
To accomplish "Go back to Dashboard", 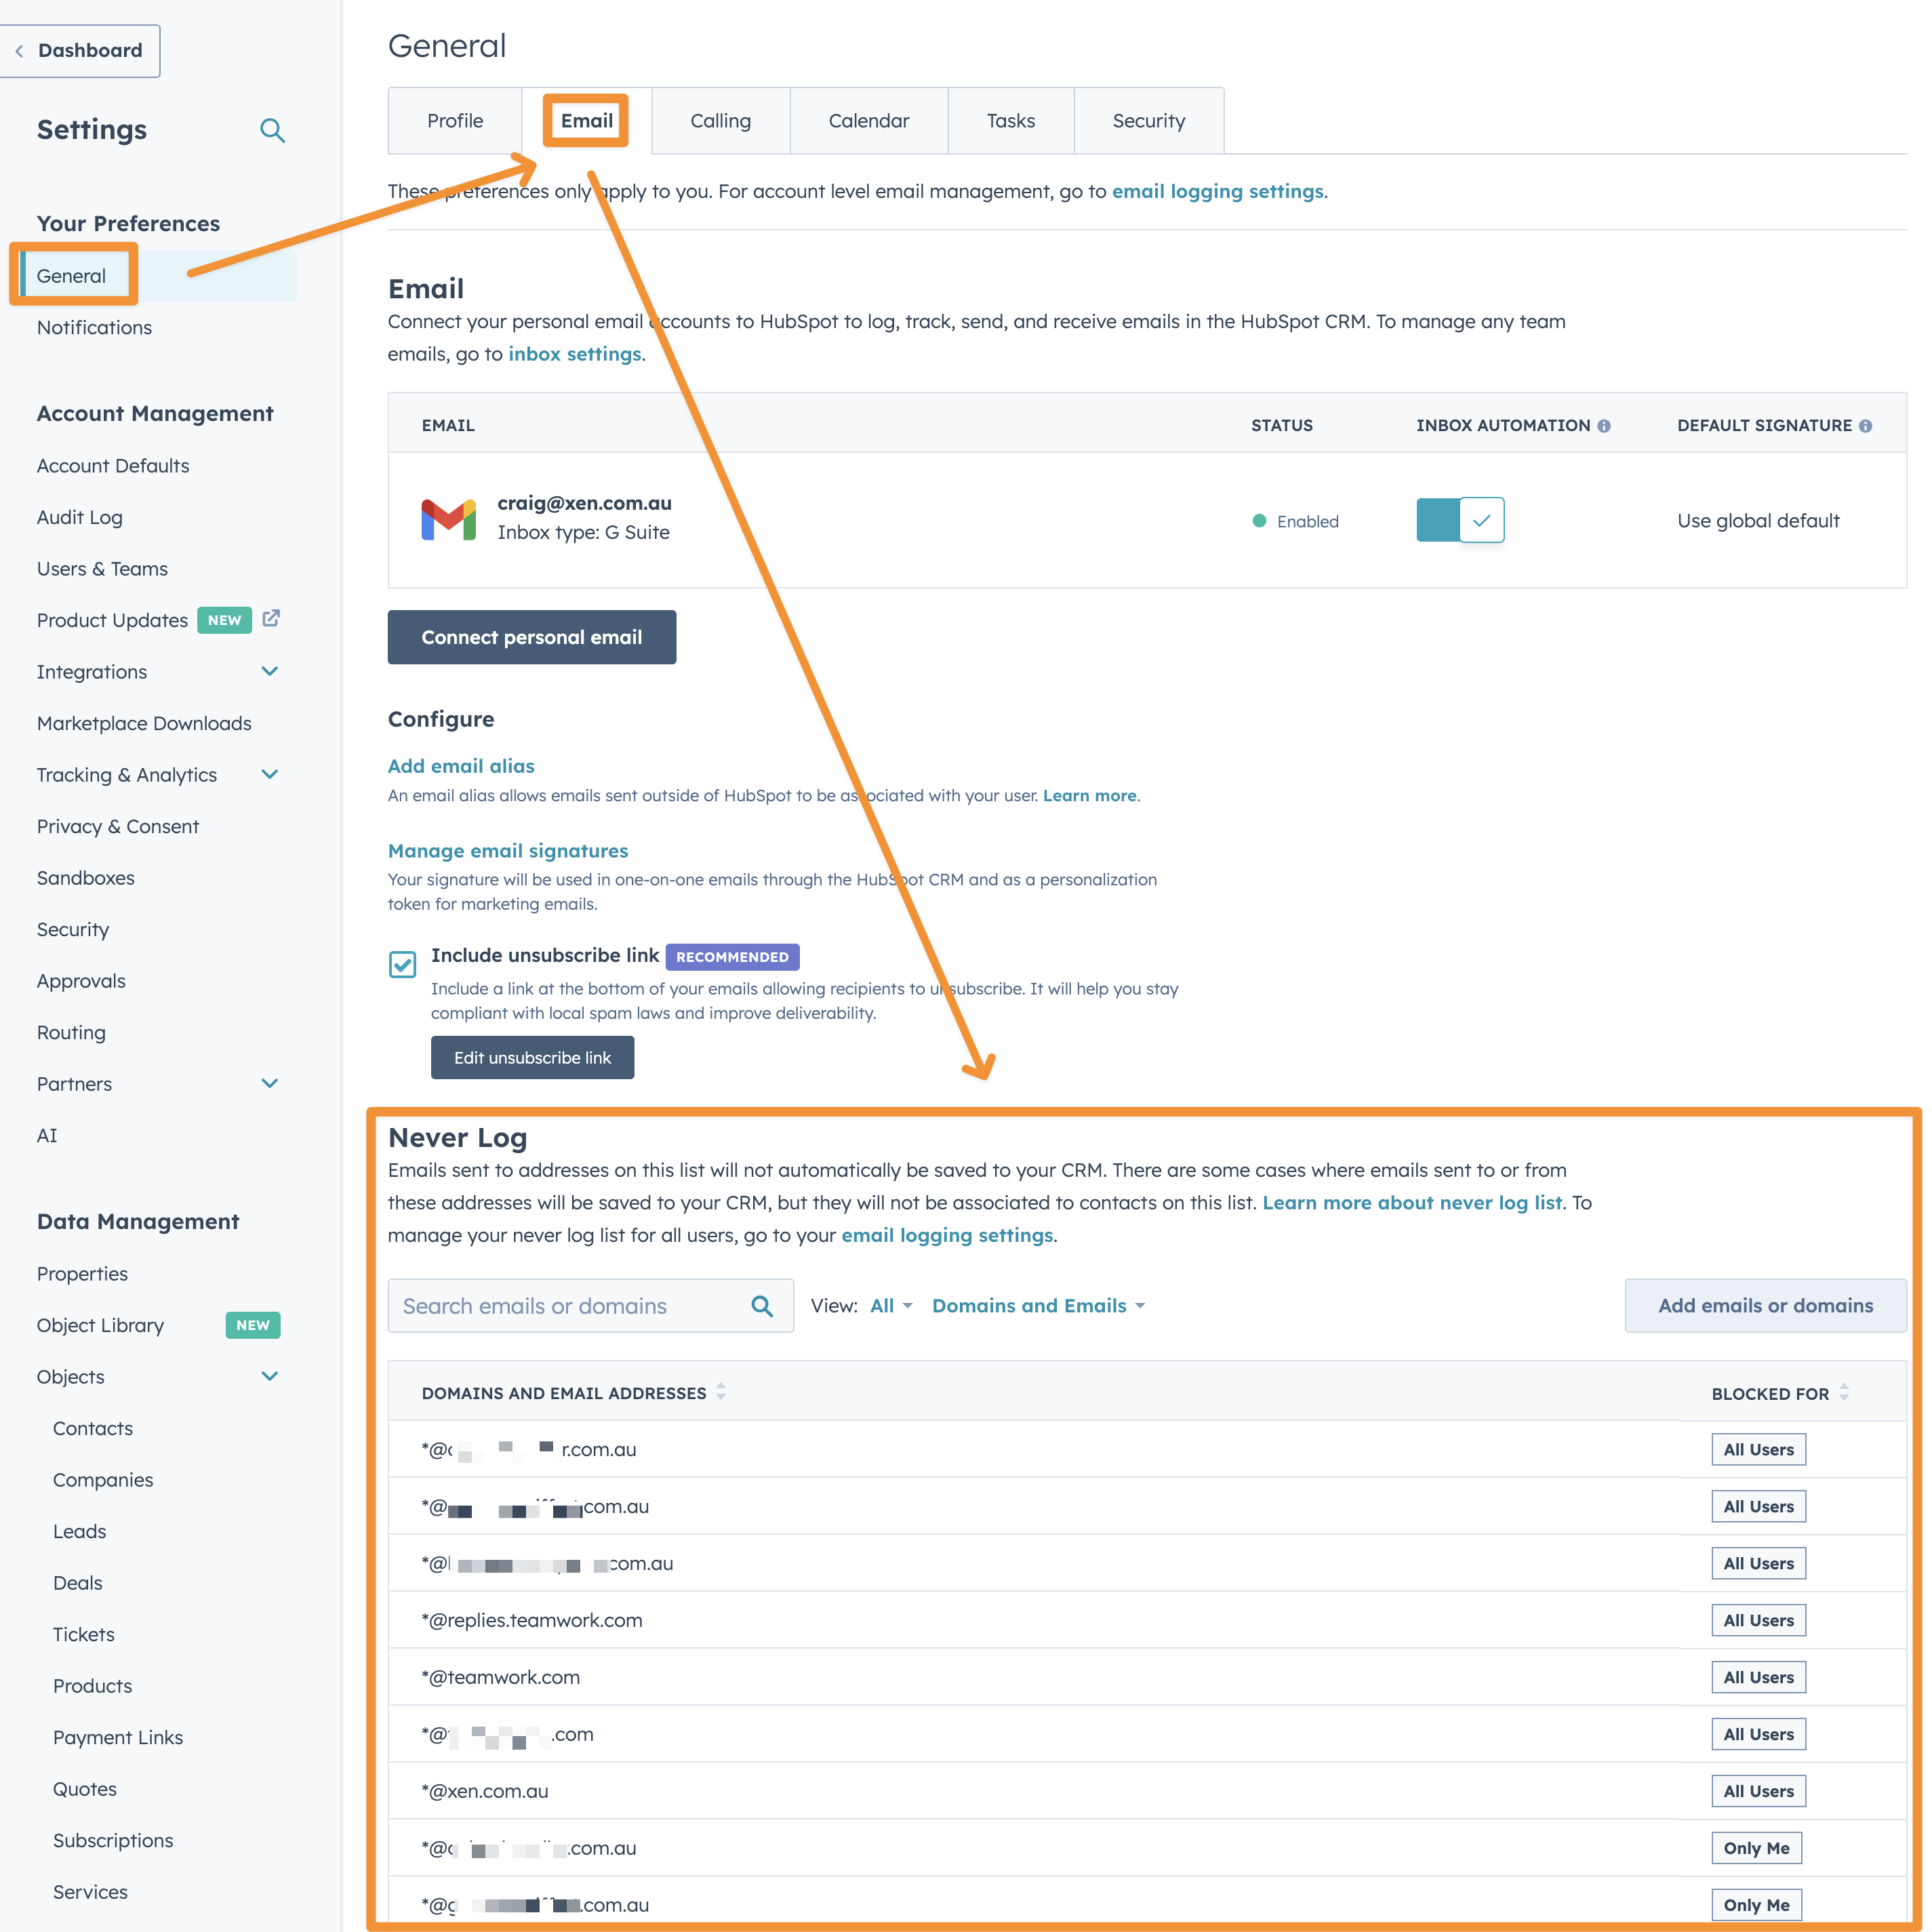I will coord(80,51).
